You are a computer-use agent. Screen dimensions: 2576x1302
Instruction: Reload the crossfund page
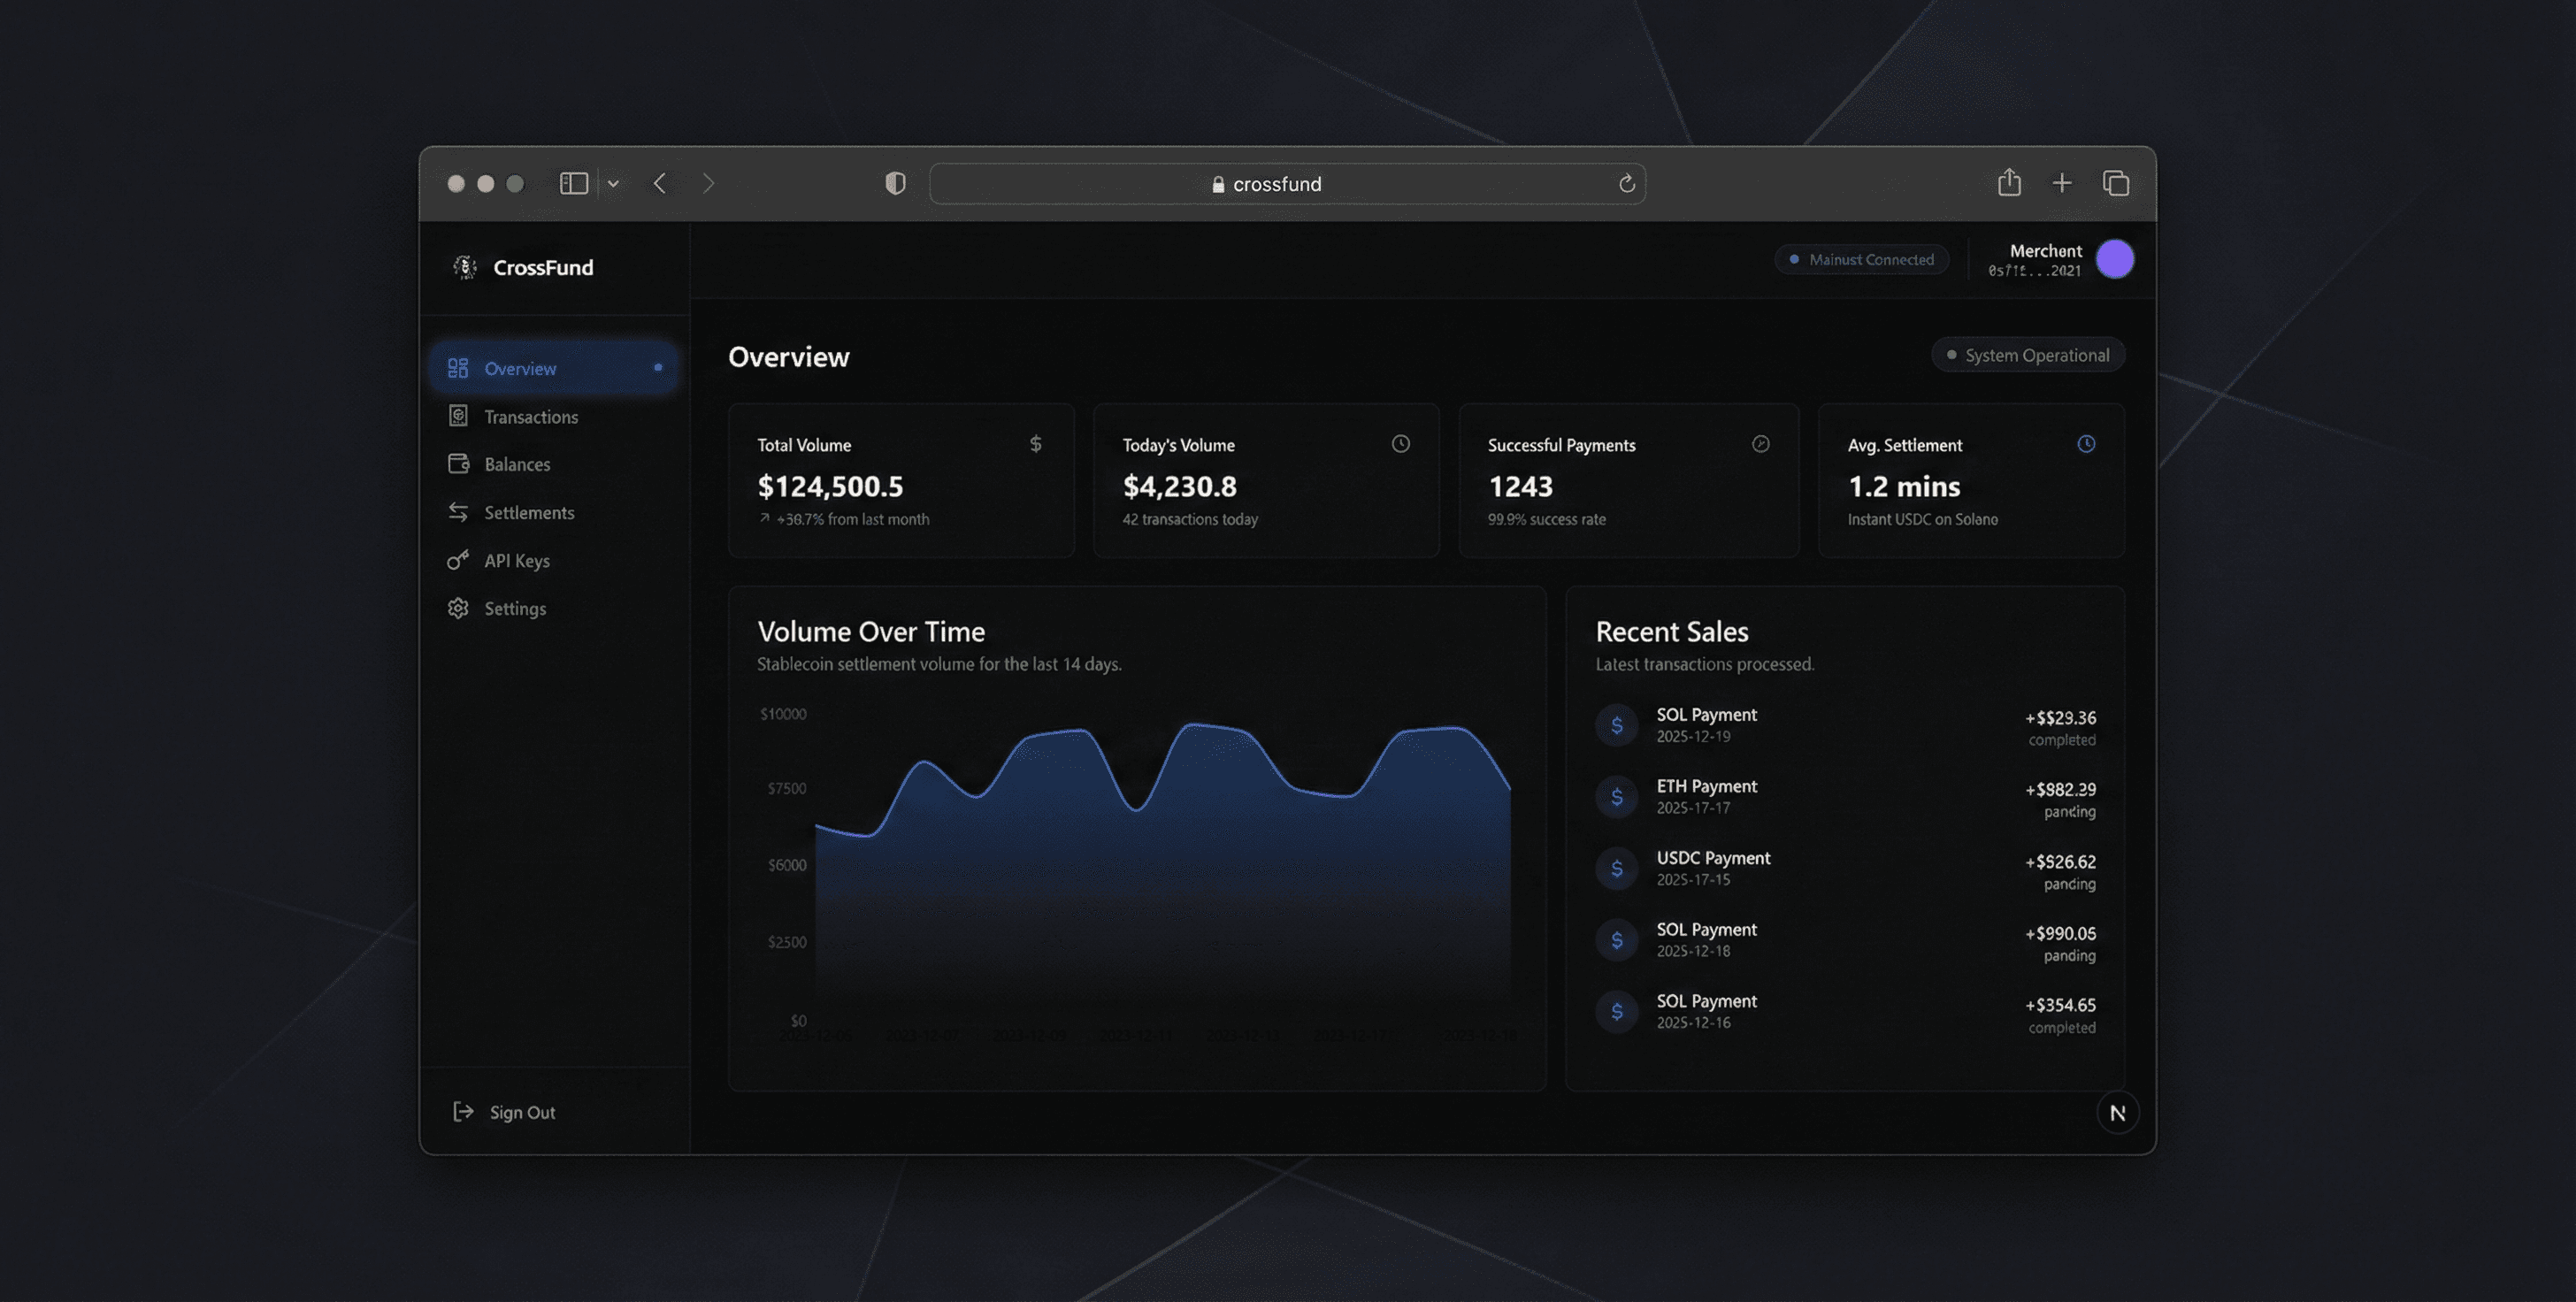click(1627, 183)
